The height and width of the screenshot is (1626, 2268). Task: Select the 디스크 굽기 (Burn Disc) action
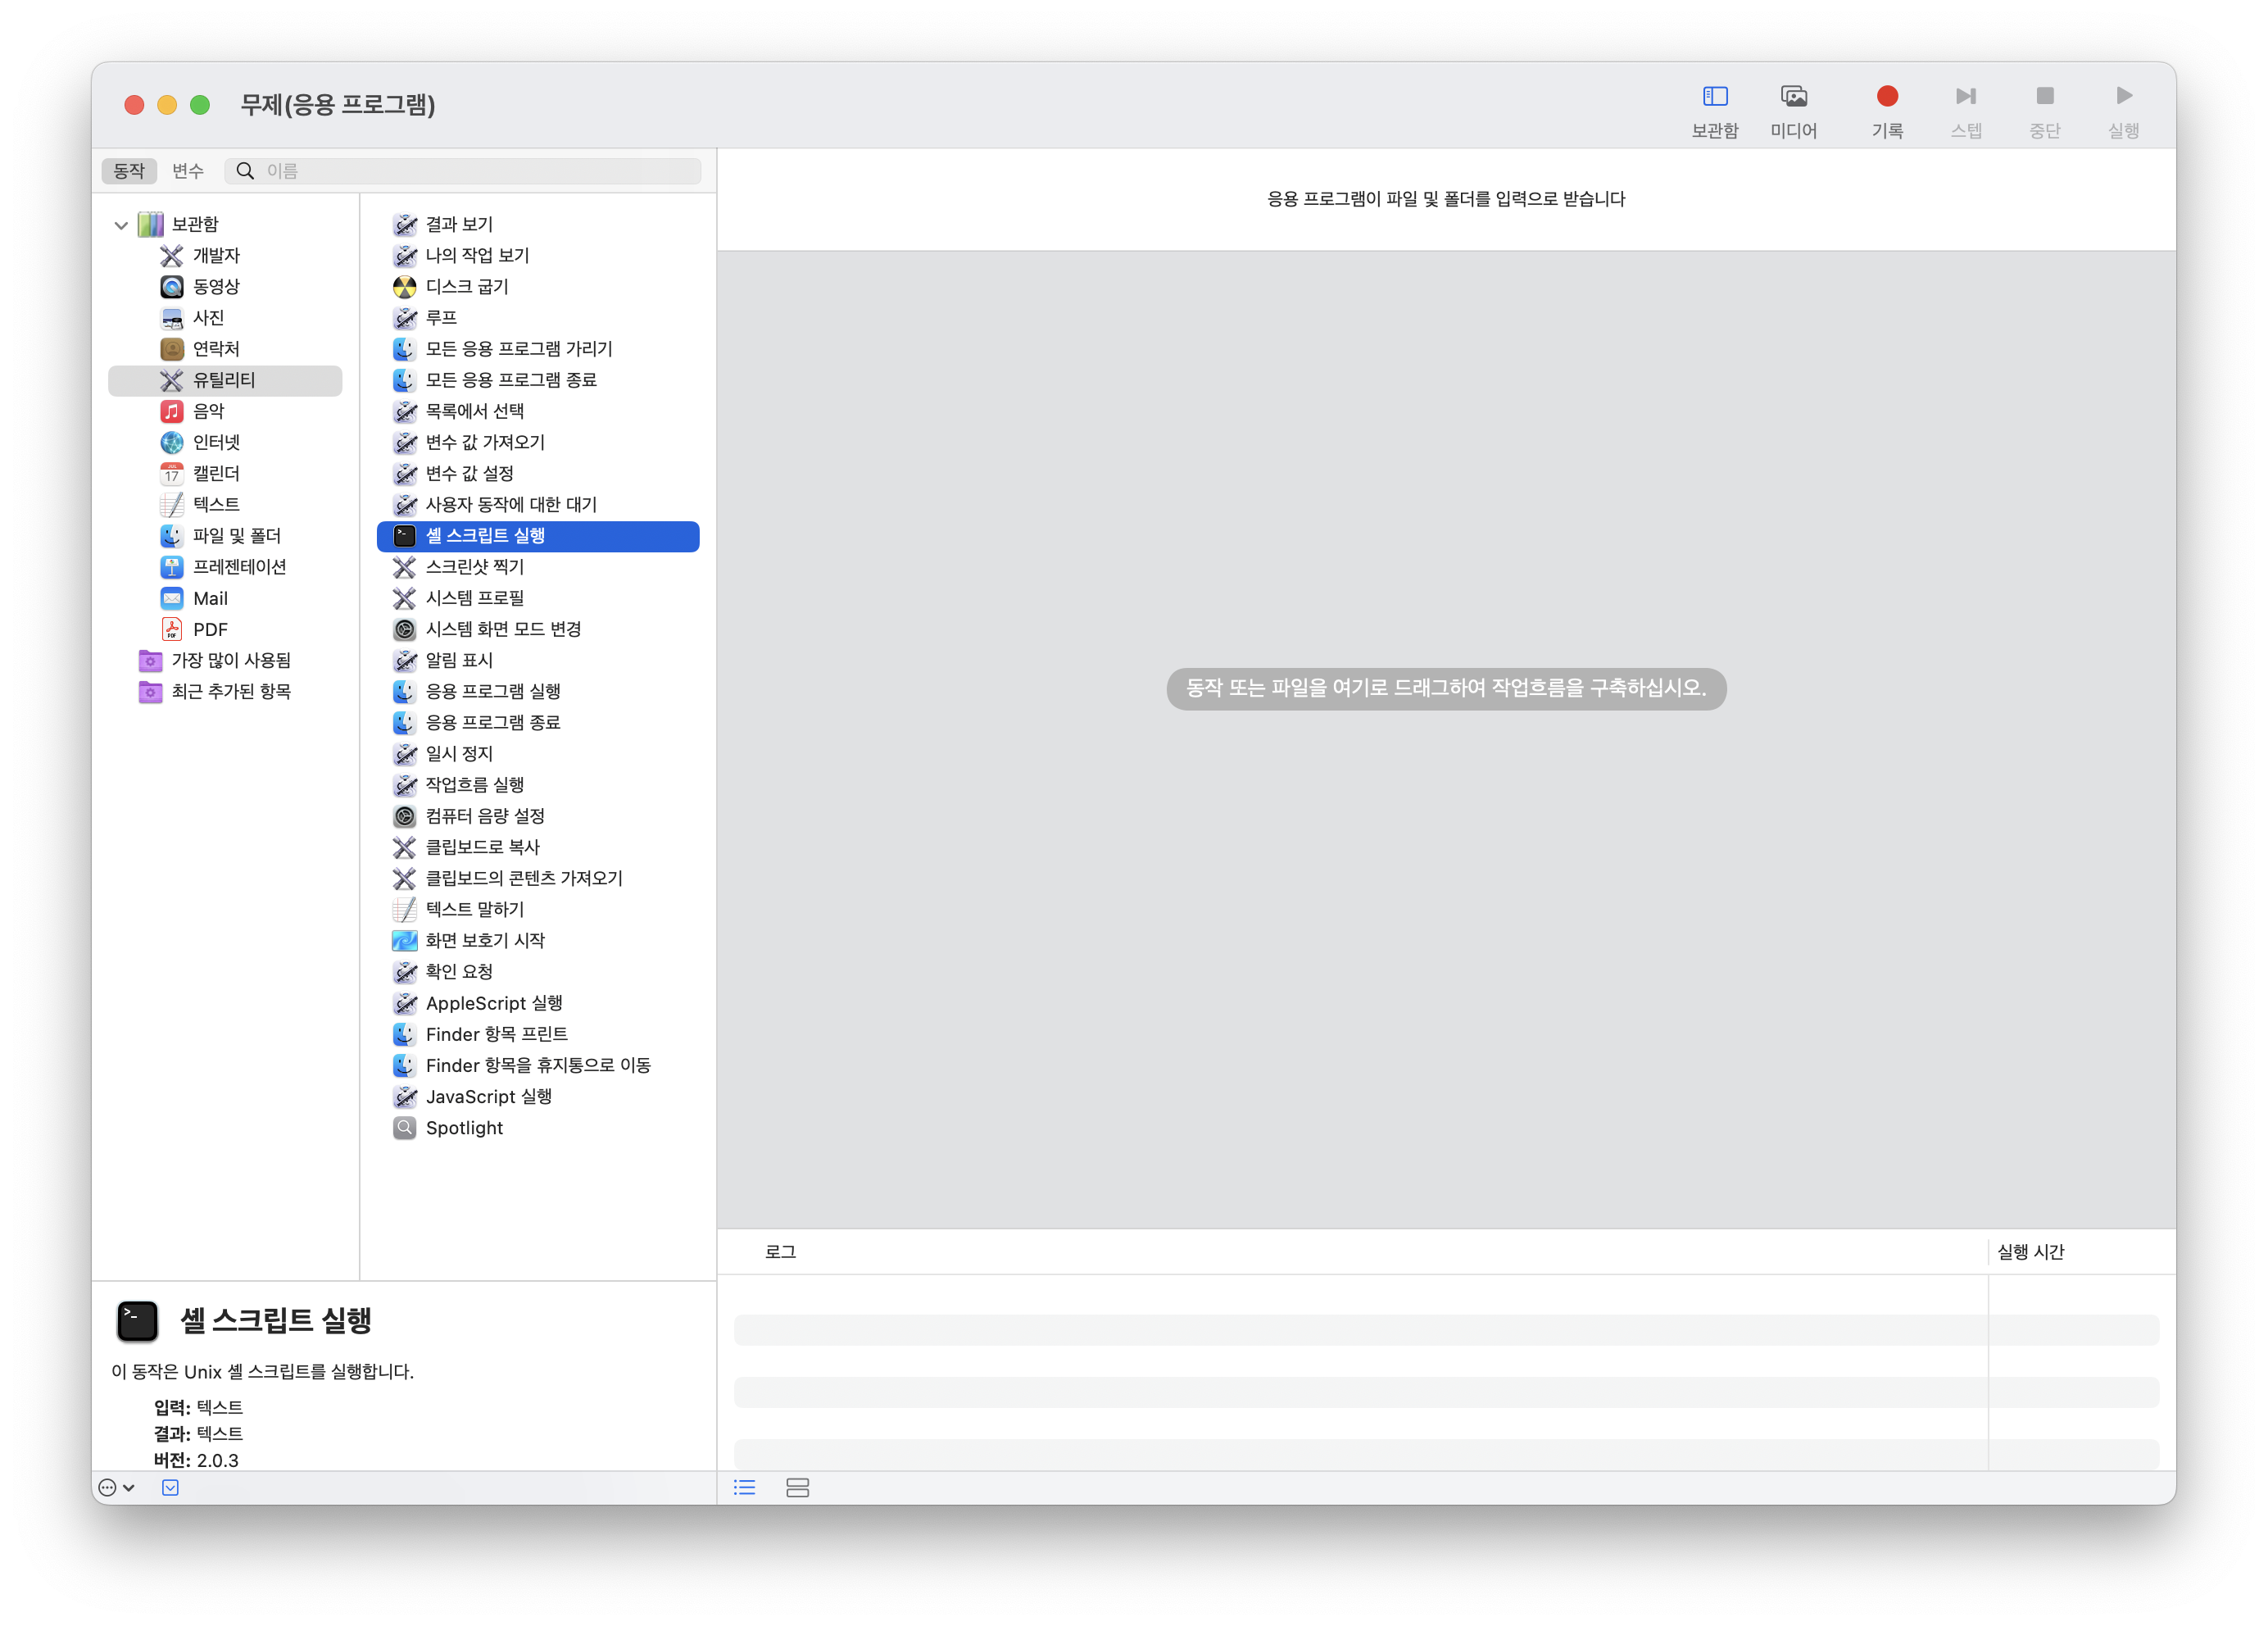pos(466,287)
